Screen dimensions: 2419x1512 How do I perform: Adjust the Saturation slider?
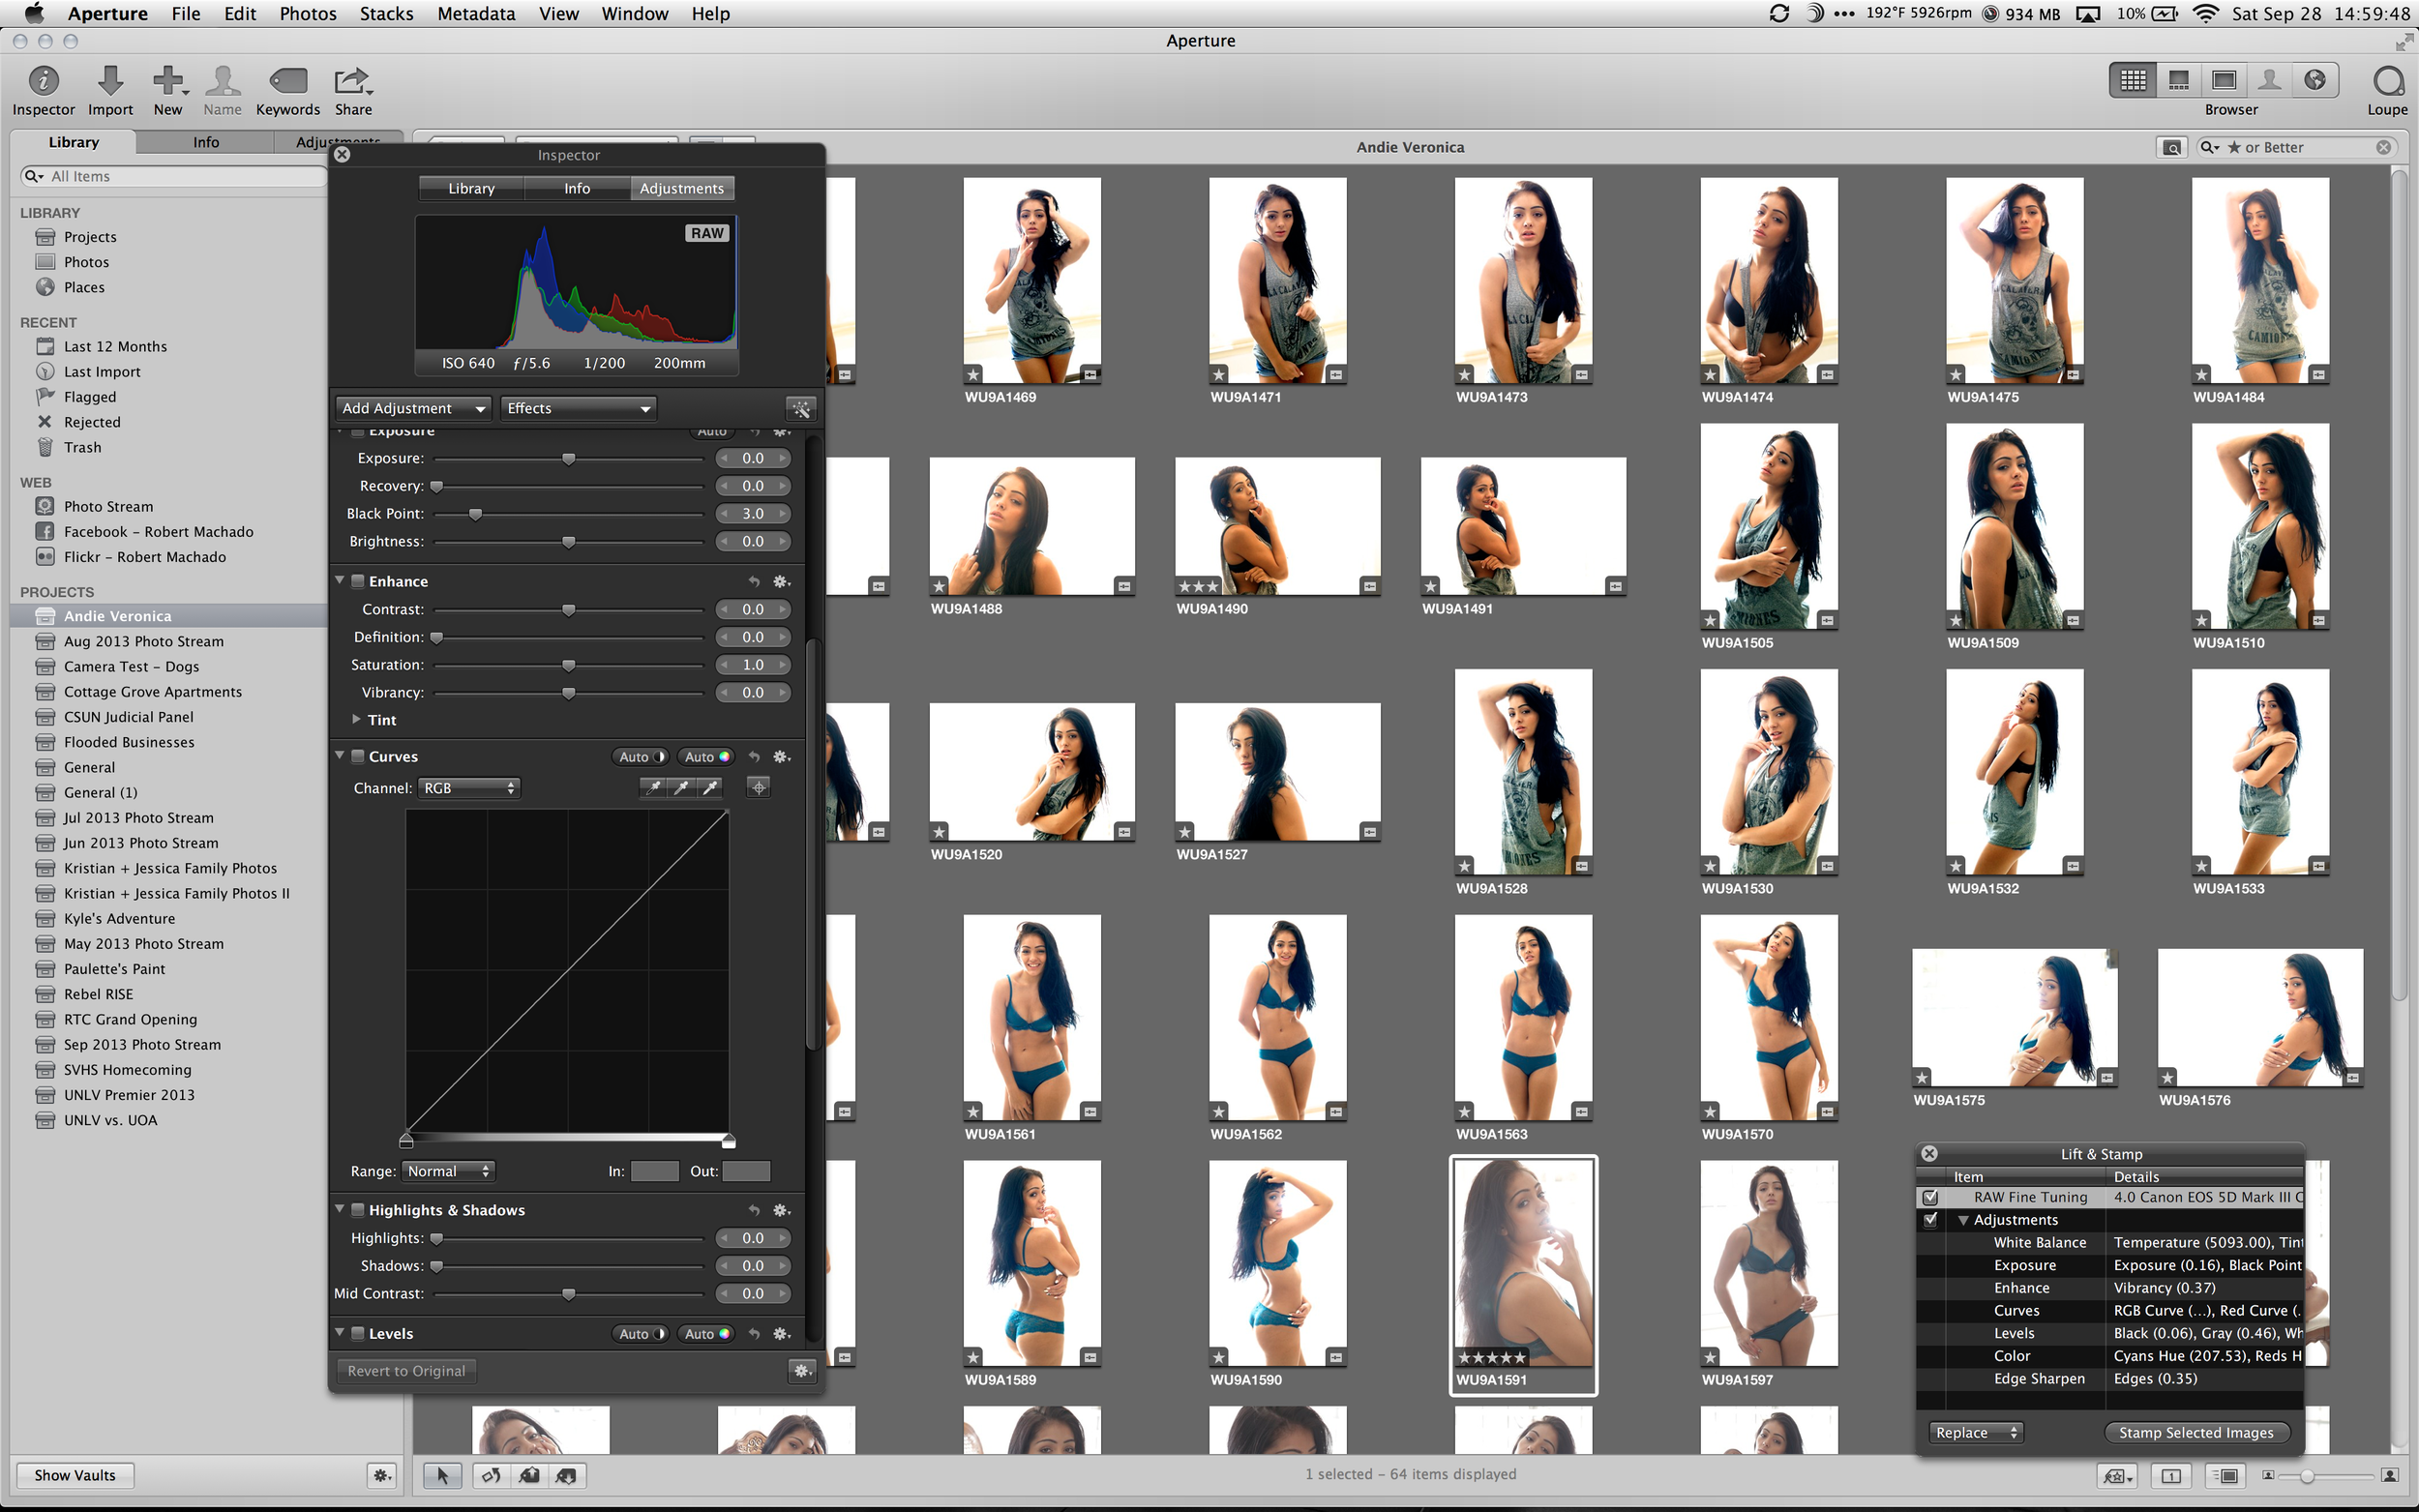pyautogui.click(x=569, y=665)
